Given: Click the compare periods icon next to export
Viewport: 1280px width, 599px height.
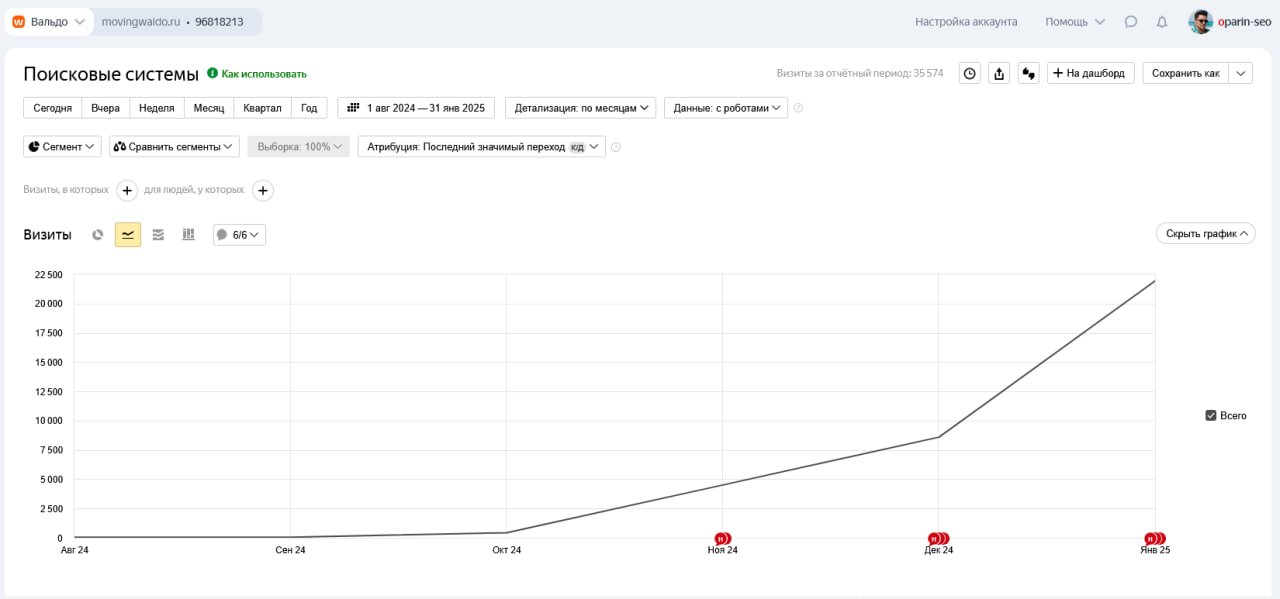Looking at the screenshot, I should click(1029, 73).
